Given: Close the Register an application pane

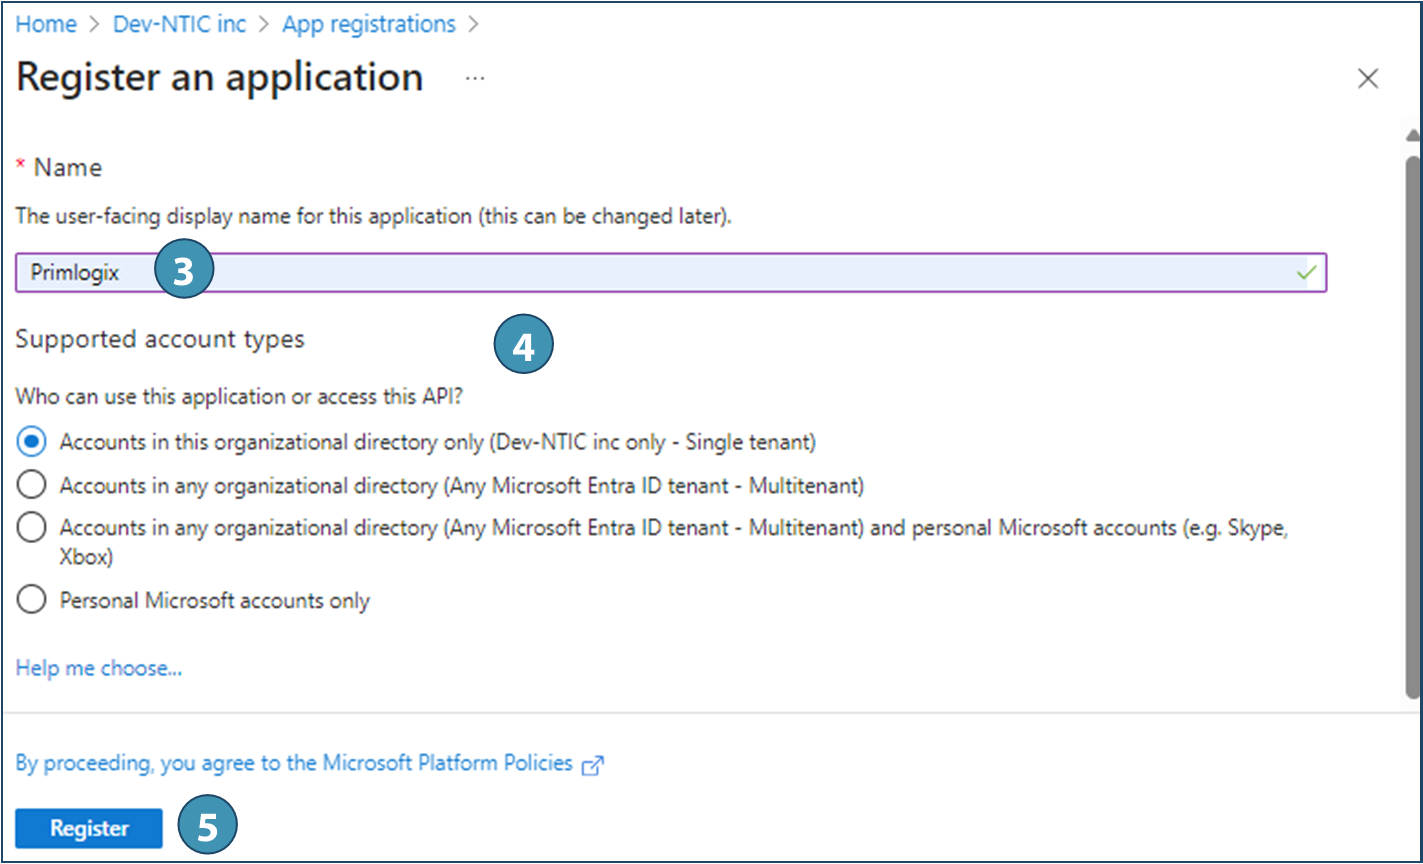Looking at the screenshot, I should 1368,79.
